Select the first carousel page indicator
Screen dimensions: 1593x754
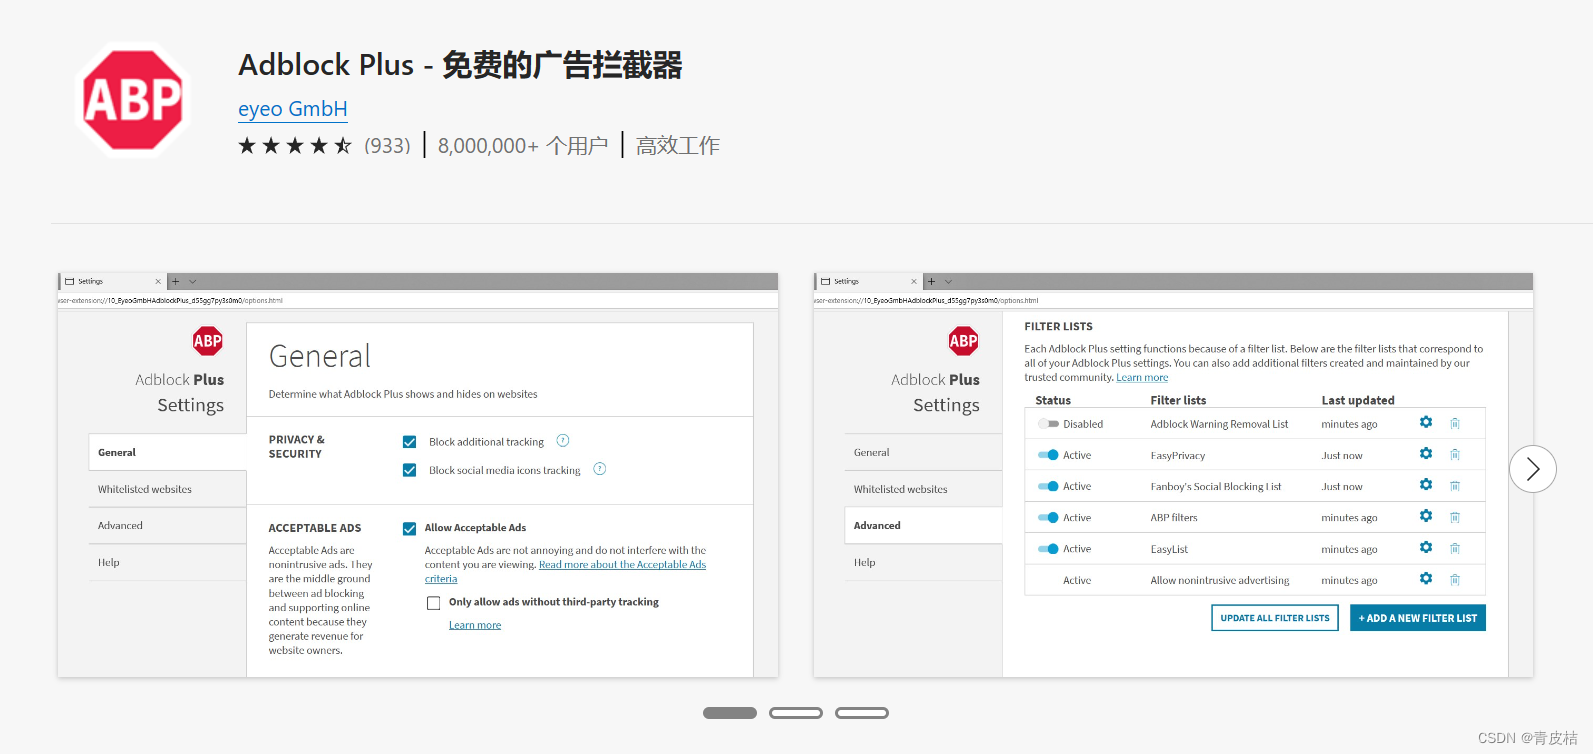coord(730,713)
